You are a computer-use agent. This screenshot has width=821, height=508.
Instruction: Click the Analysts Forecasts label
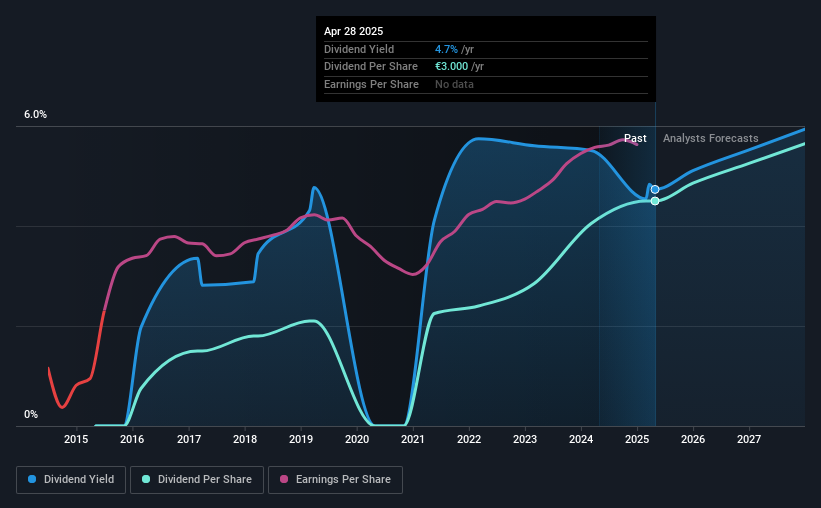tap(711, 138)
